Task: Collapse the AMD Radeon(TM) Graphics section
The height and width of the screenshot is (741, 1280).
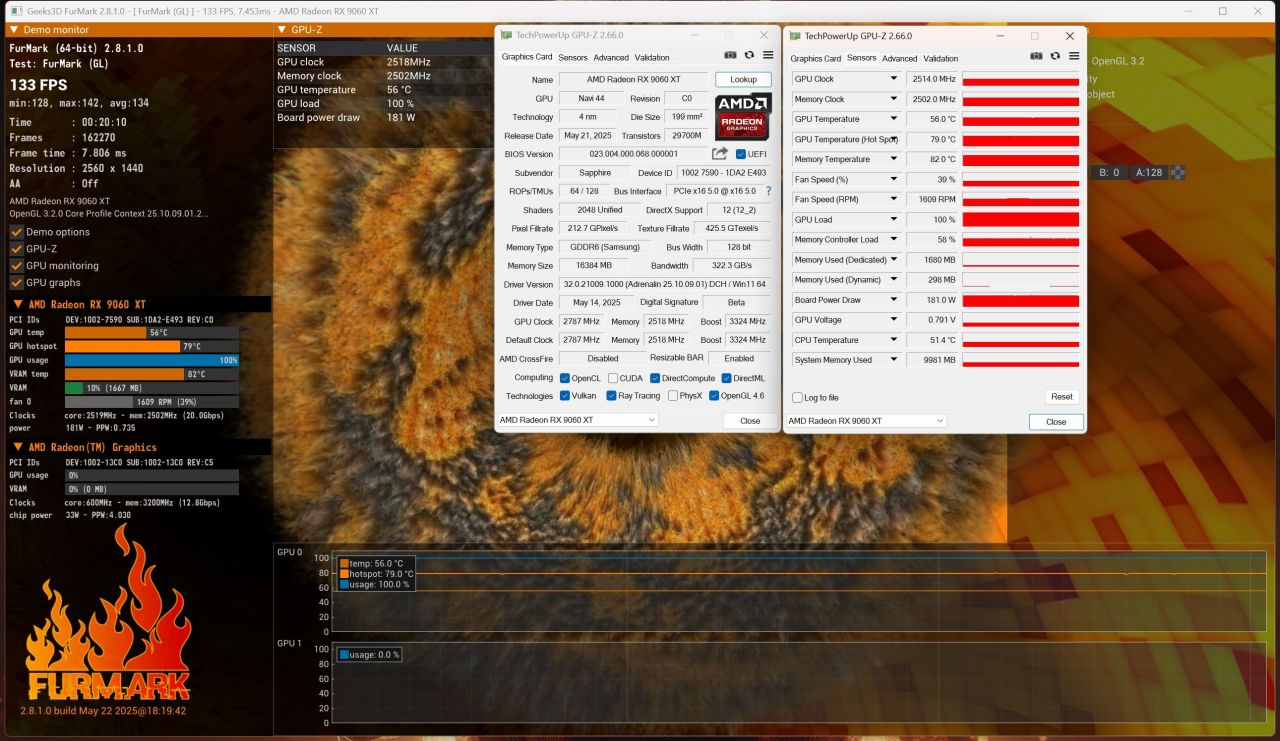Action: (x=18, y=447)
